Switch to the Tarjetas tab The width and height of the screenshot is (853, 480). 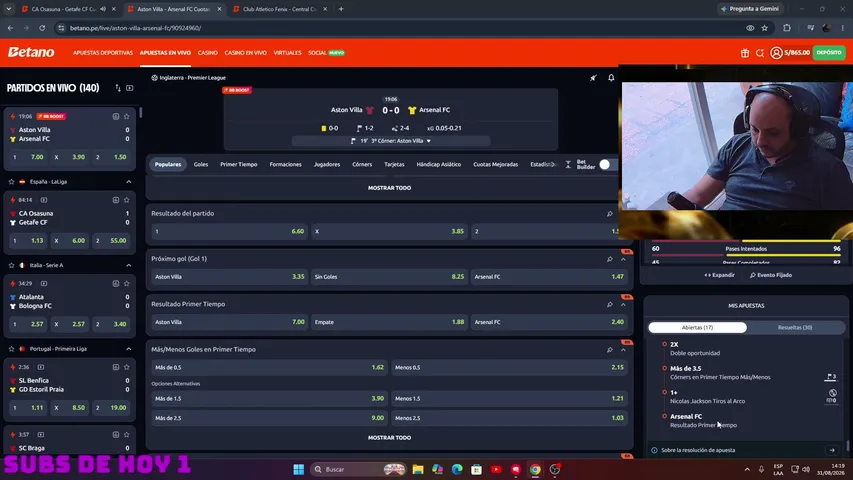click(x=394, y=164)
